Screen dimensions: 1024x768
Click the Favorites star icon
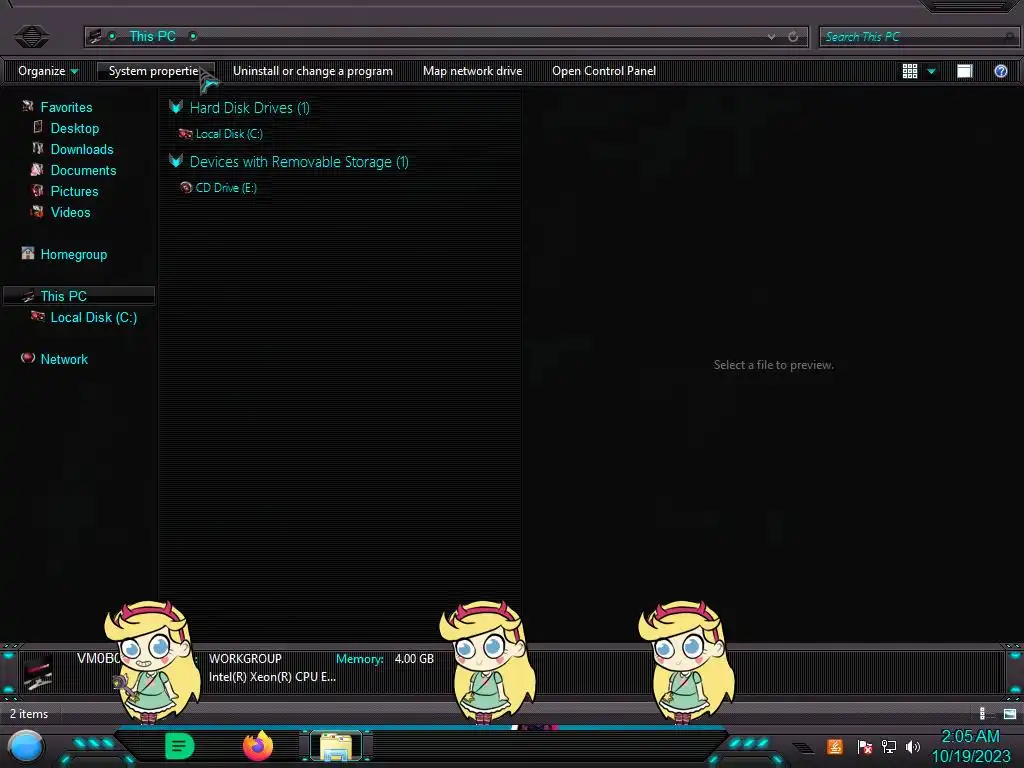click(27, 106)
